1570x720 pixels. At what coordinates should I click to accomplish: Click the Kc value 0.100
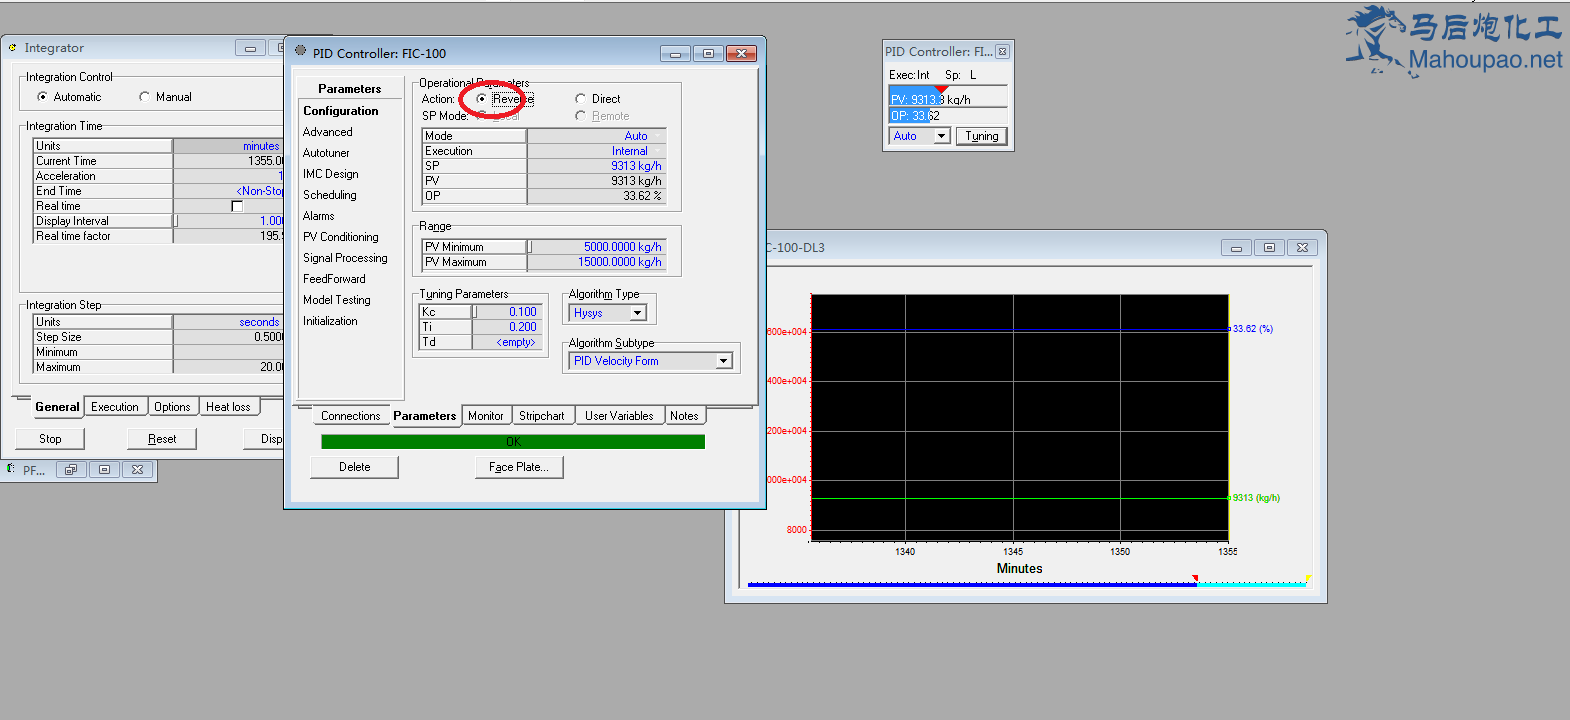pyautogui.click(x=506, y=312)
